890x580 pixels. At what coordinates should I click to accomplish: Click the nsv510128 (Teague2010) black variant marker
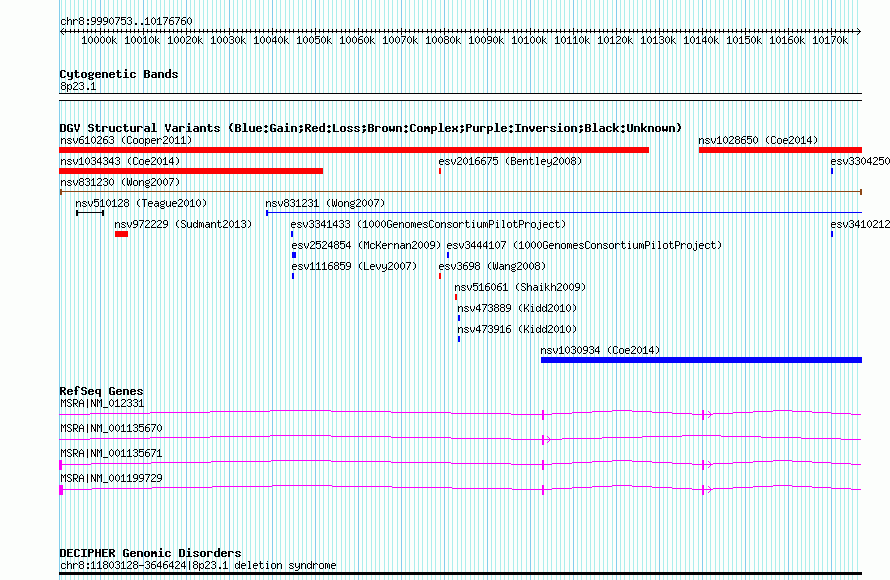(90, 213)
